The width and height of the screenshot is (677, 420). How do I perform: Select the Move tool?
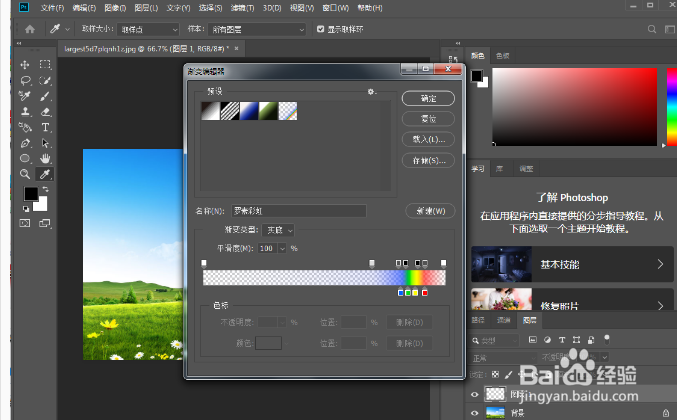[x=25, y=65]
